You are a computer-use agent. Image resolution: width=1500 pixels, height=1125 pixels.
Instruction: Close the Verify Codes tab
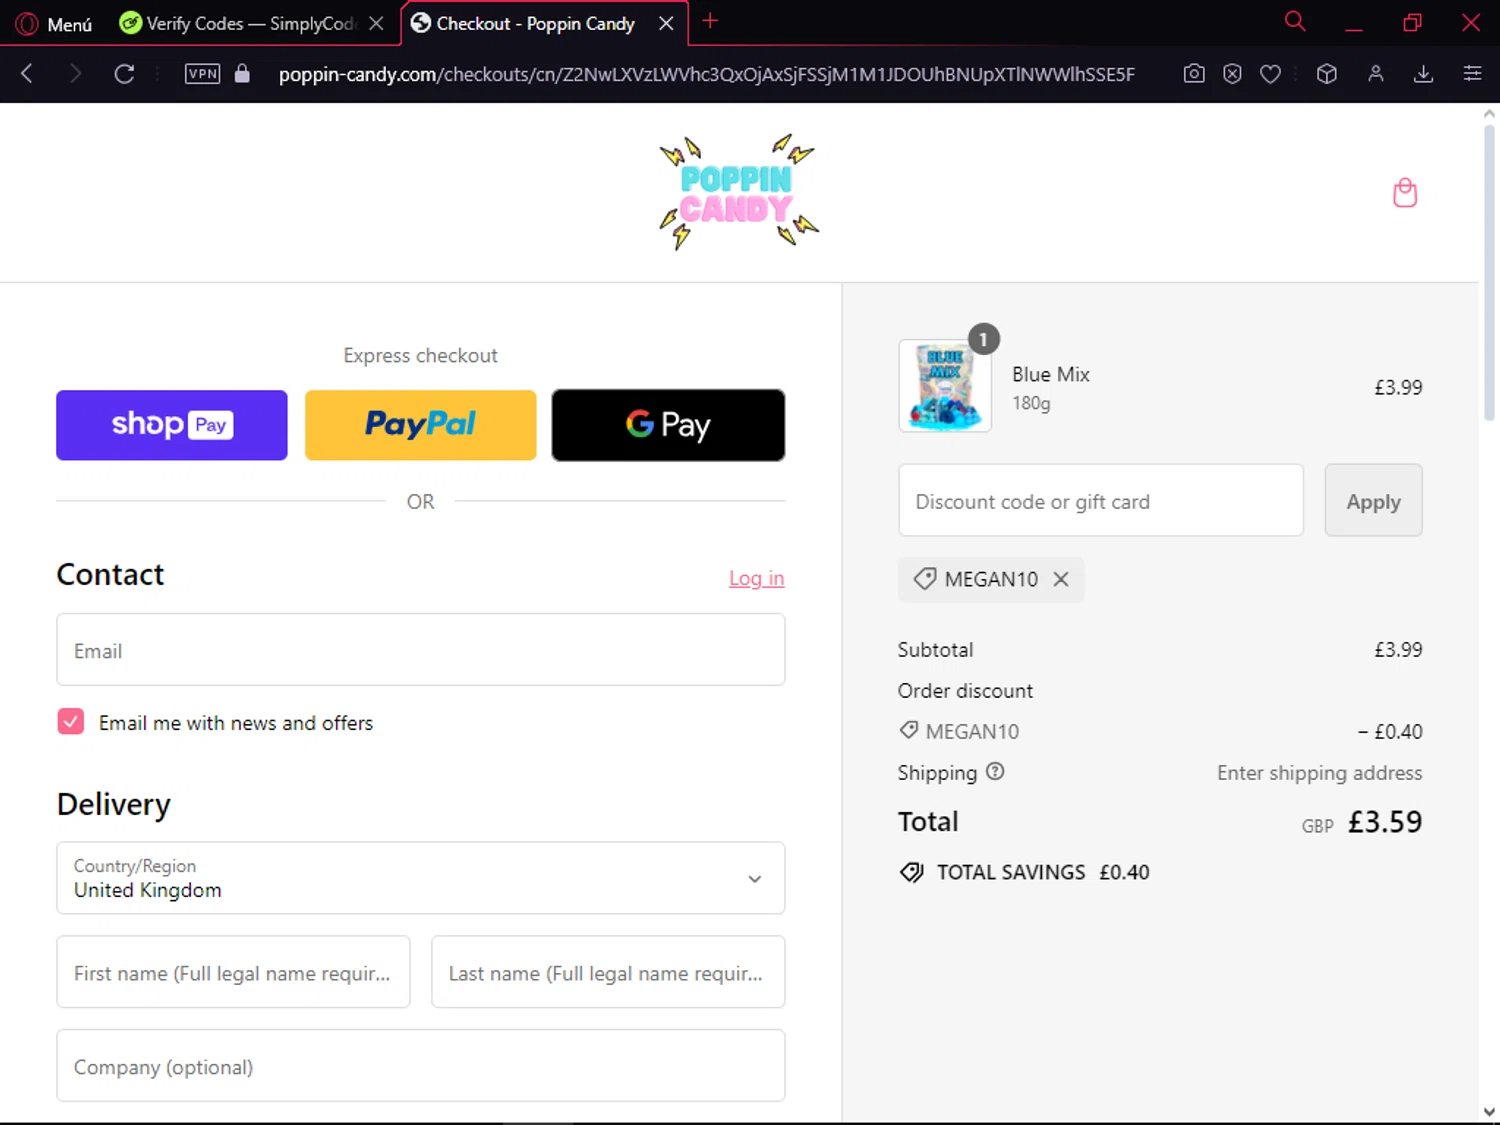[376, 23]
